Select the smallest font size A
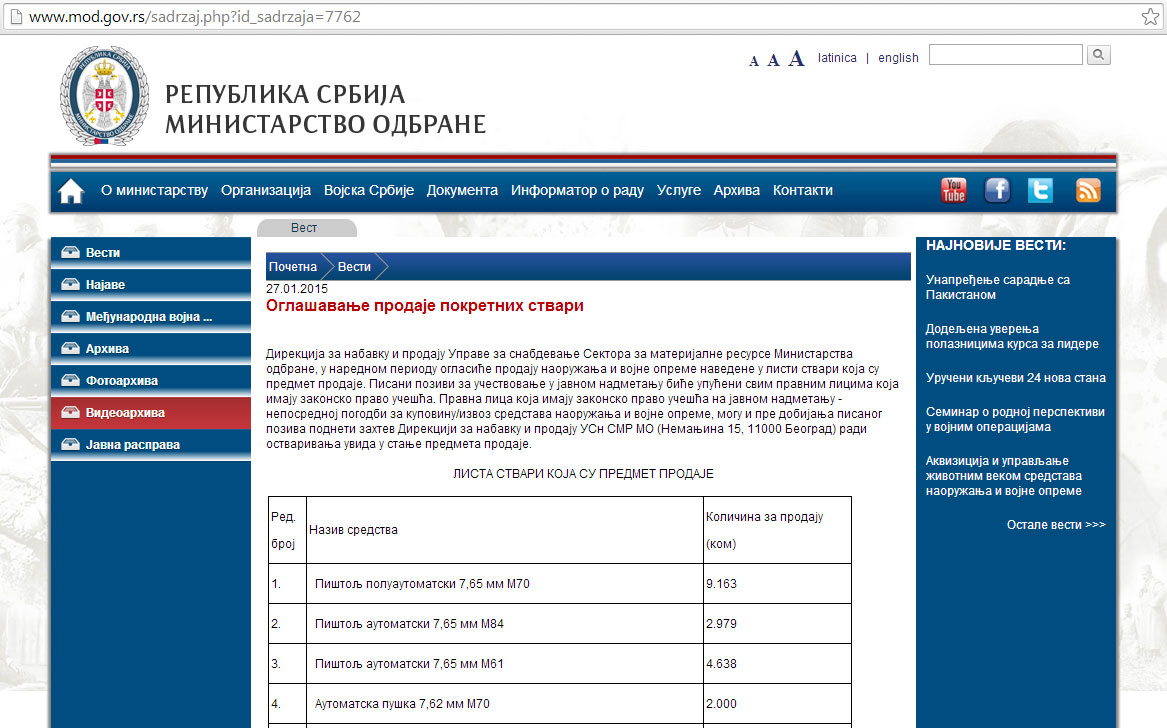 click(754, 61)
